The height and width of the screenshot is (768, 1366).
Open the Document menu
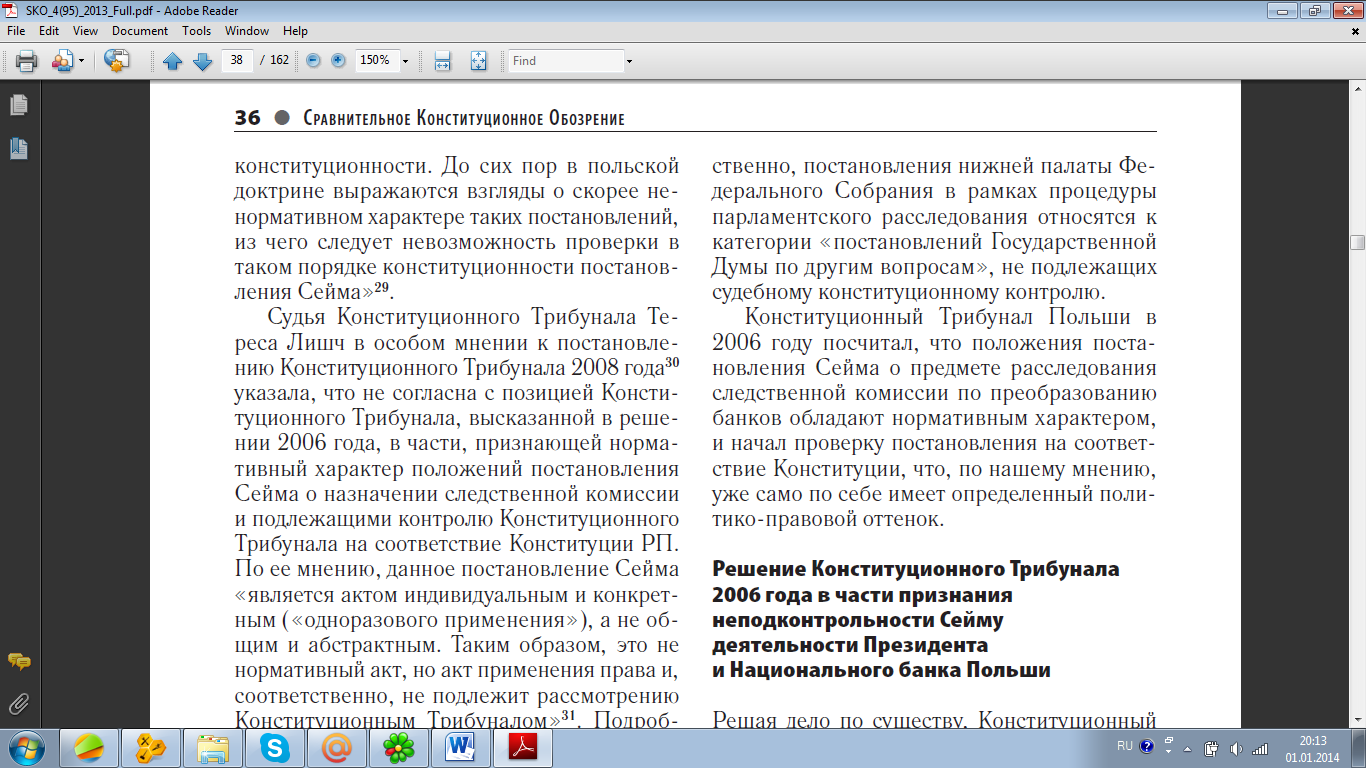pyautogui.click(x=140, y=31)
